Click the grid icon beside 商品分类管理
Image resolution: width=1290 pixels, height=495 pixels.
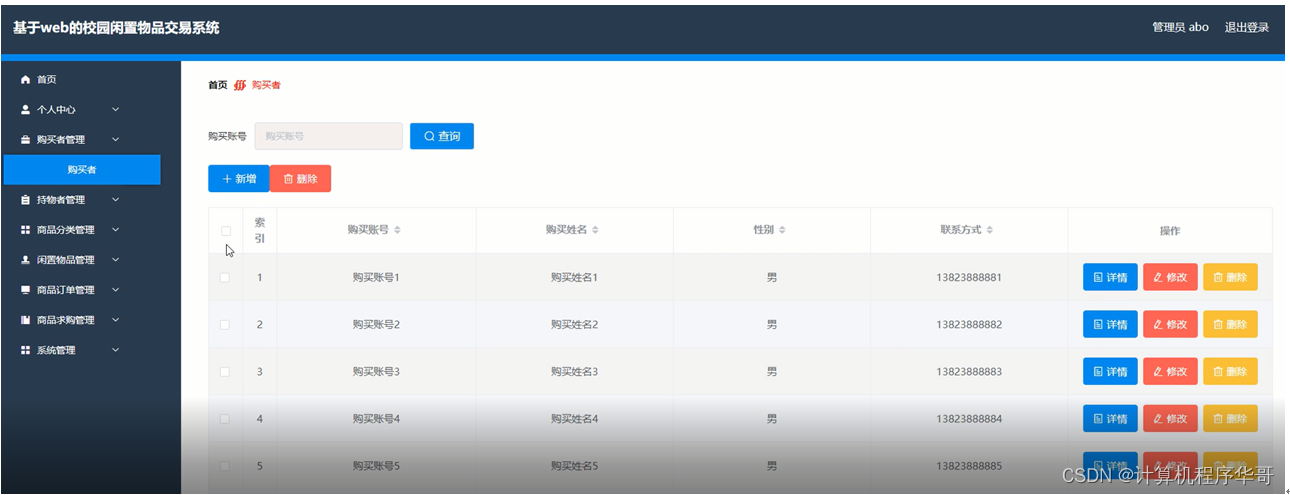pos(26,230)
